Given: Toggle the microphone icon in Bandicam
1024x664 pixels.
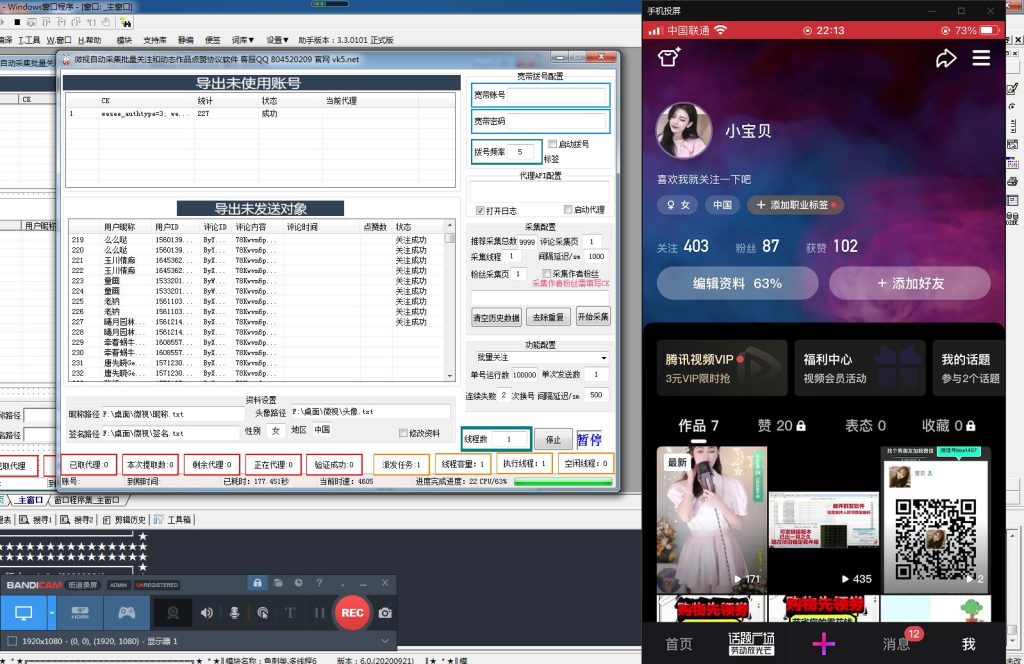Looking at the screenshot, I should click(233, 613).
